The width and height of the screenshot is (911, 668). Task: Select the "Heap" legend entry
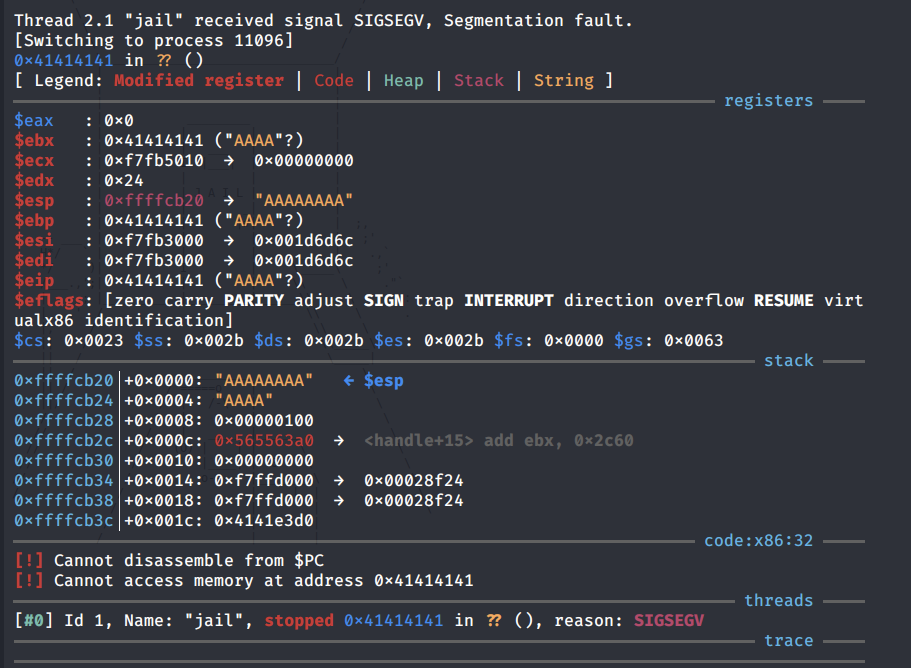pyautogui.click(x=403, y=80)
